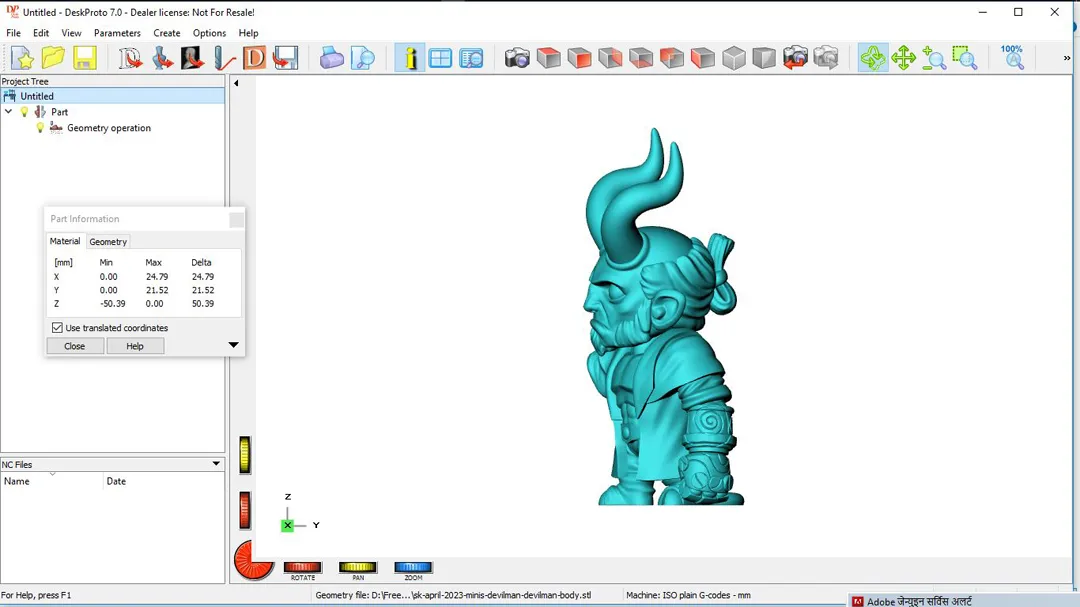The height and width of the screenshot is (607, 1080).
Task: Click the blue ZOOM thumbwheel
Action: [x=413, y=567]
